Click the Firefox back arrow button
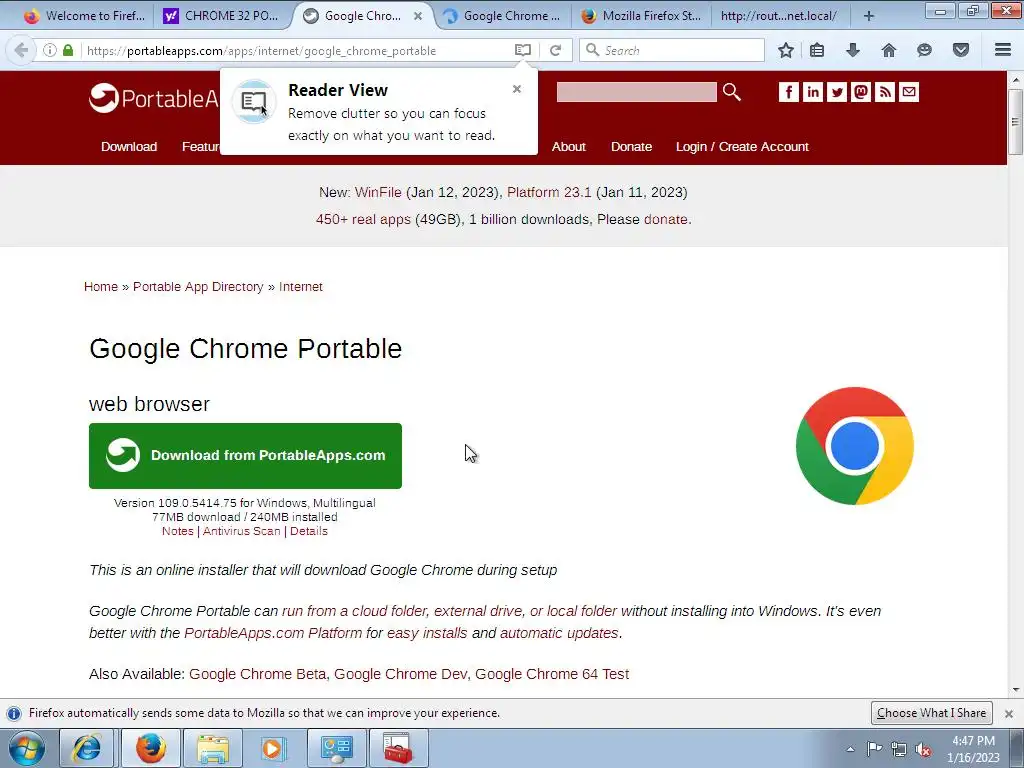The image size is (1024, 768). pos(21,50)
